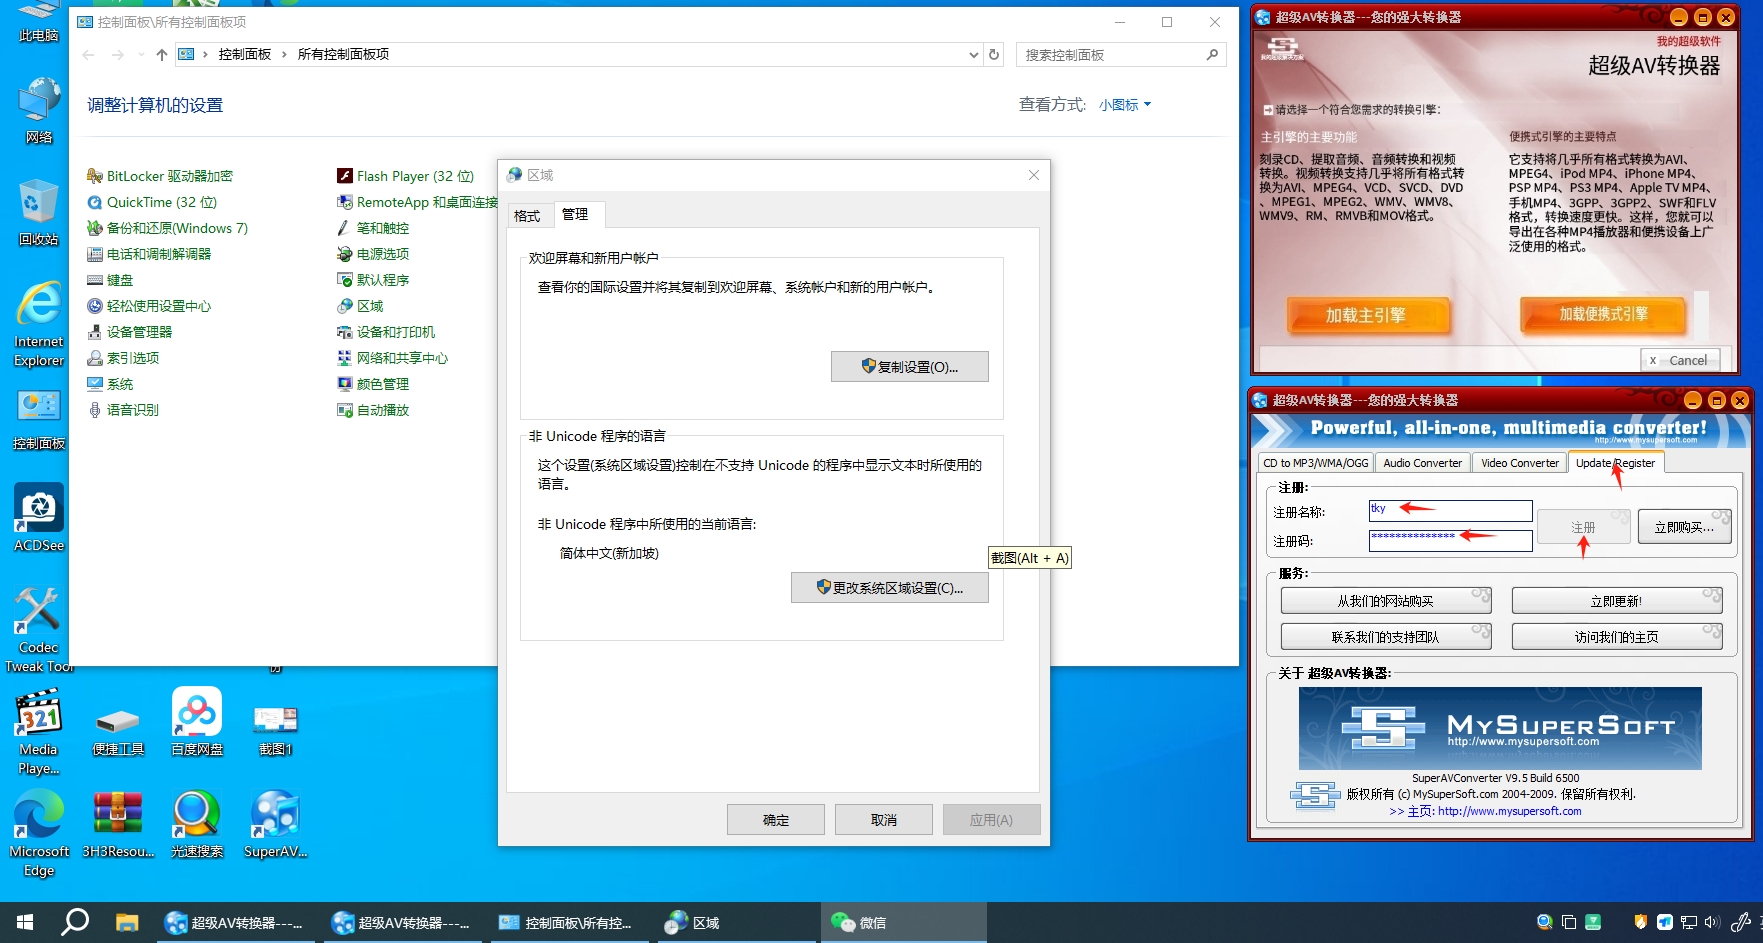
Task: Open 网络和共享中心 item
Action: click(x=392, y=358)
